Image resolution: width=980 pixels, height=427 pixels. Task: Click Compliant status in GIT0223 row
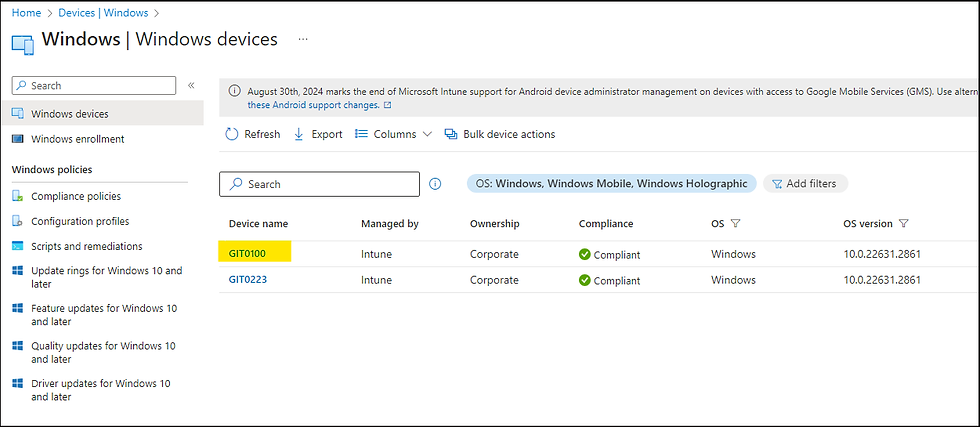tap(609, 280)
